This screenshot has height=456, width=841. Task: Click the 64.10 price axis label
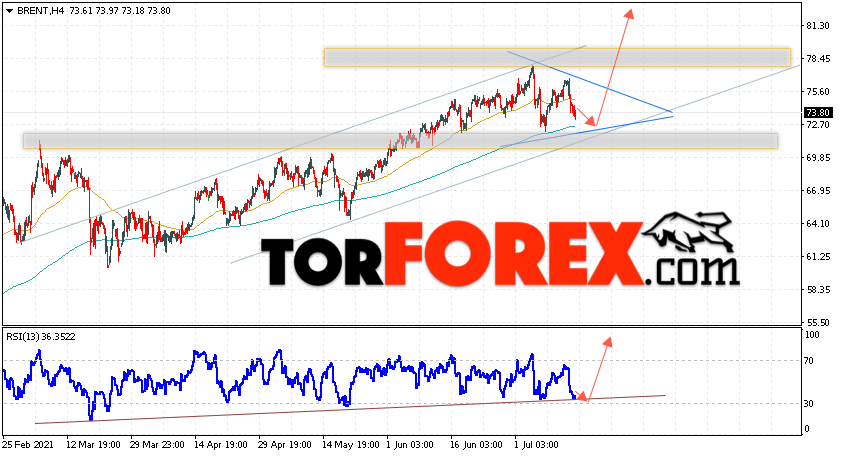coord(817,224)
